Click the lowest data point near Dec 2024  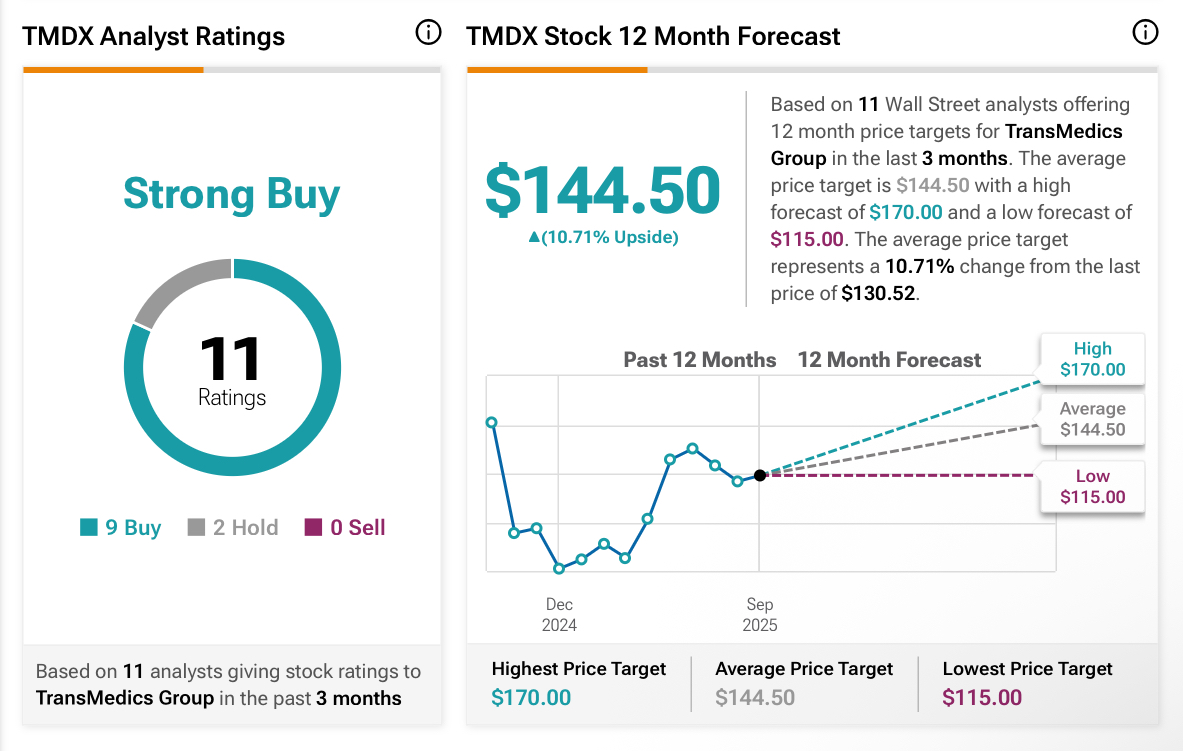point(559,568)
